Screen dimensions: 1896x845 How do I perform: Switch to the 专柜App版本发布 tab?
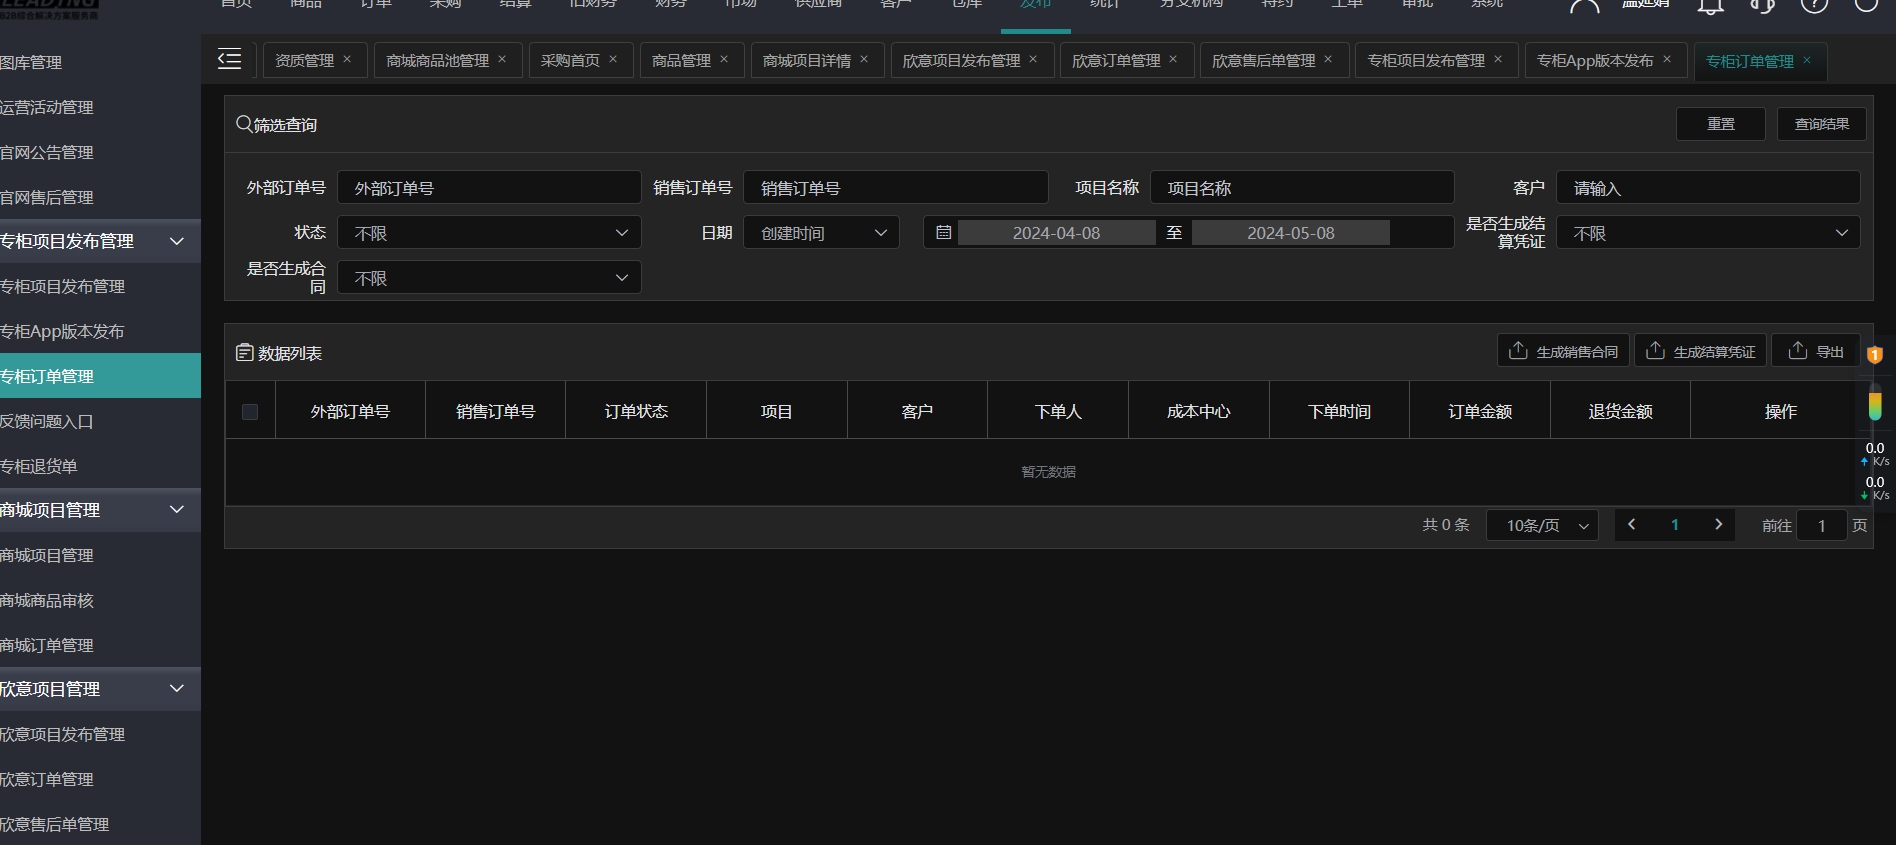(1595, 61)
